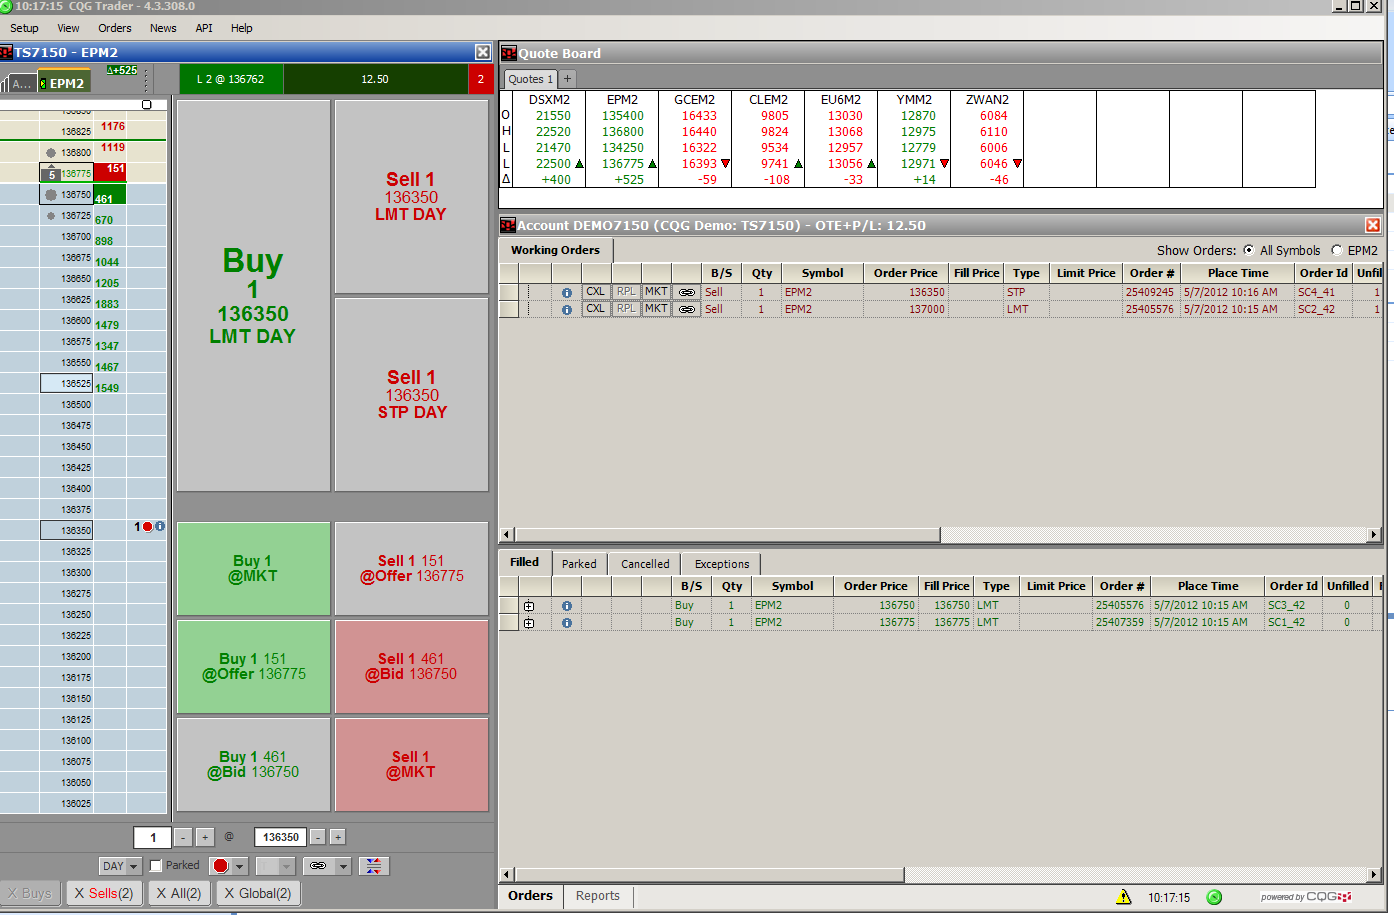Click Sell 1 461 @Bid 136750 button
The image size is (1394, 915).
click(411, 666)
